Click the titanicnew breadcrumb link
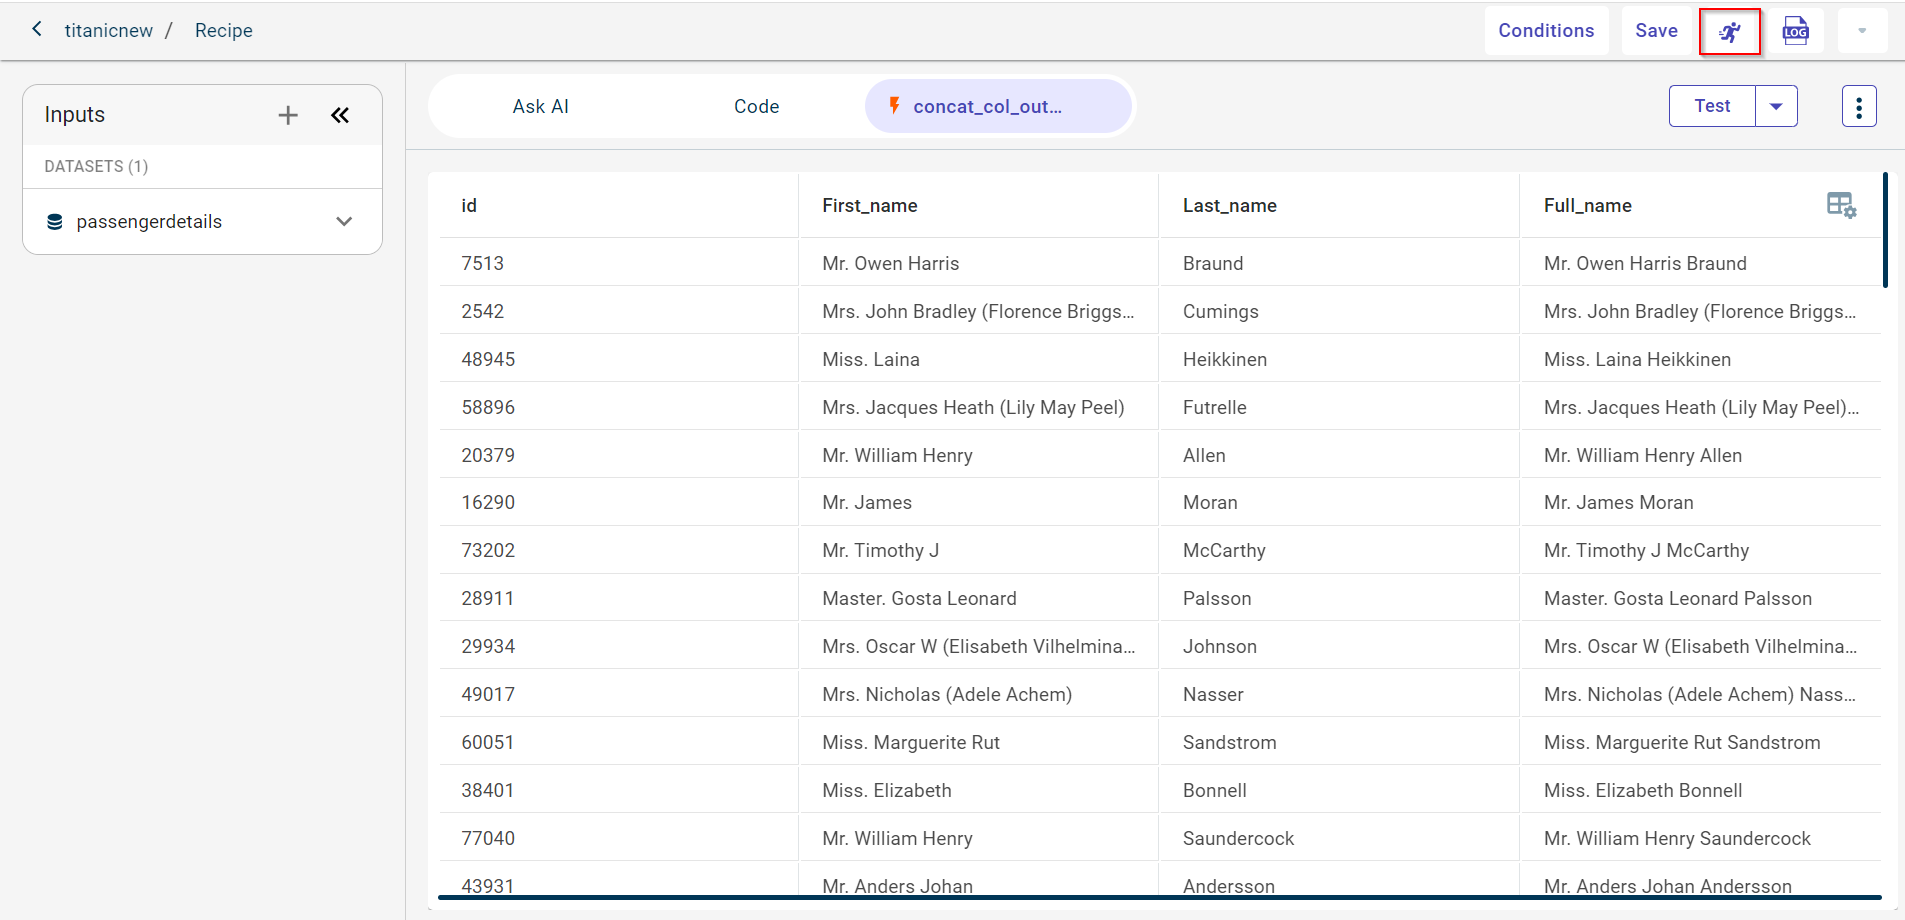This screenshot has width=1905, height=920. 109,31
